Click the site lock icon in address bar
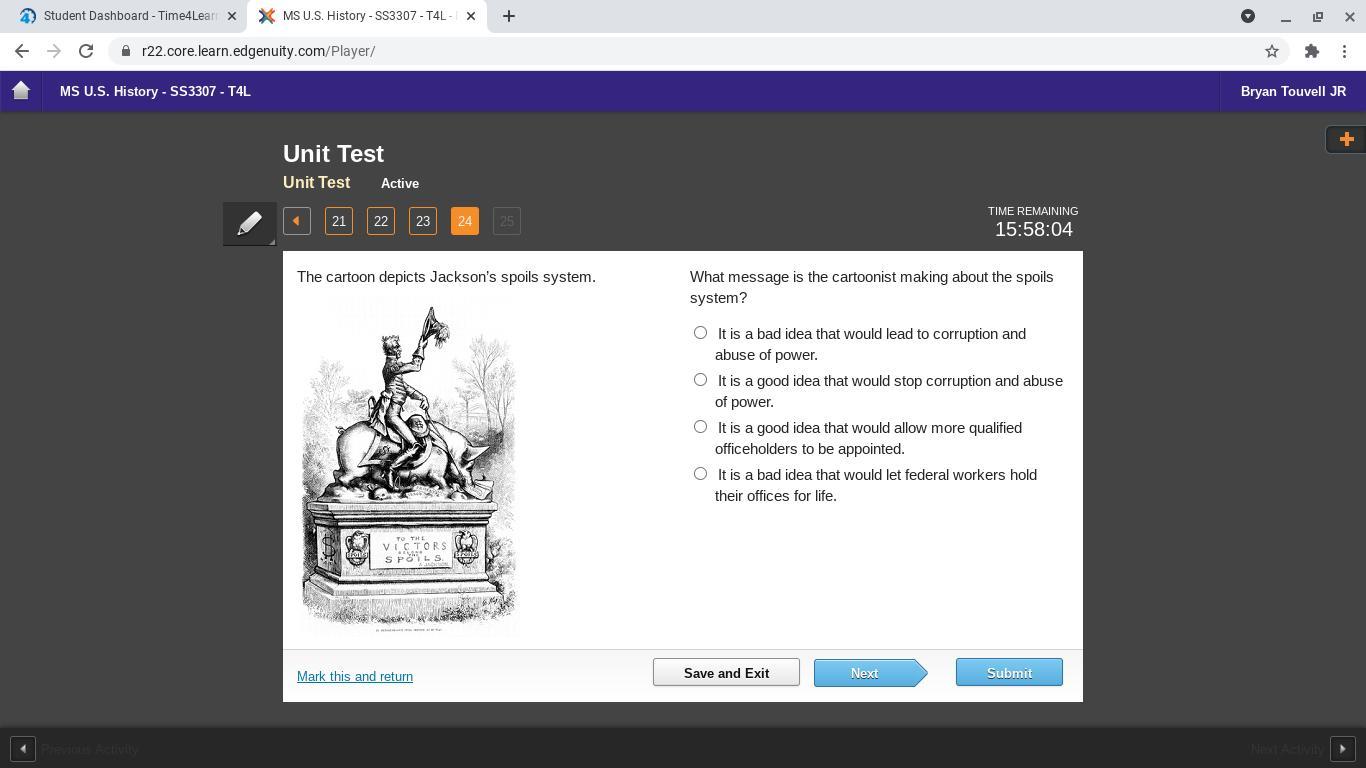This screenshot has height=768, width=1366. click(126, 51)
